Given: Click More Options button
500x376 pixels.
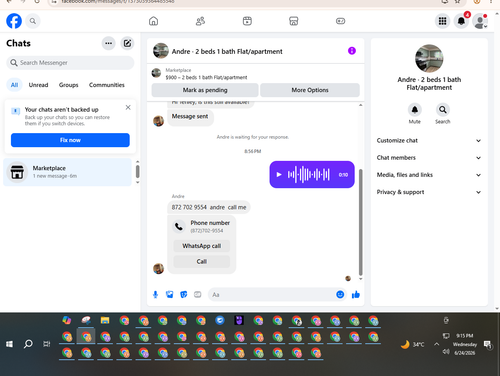Looking at the screenshot, I should [x=310, y=90].
